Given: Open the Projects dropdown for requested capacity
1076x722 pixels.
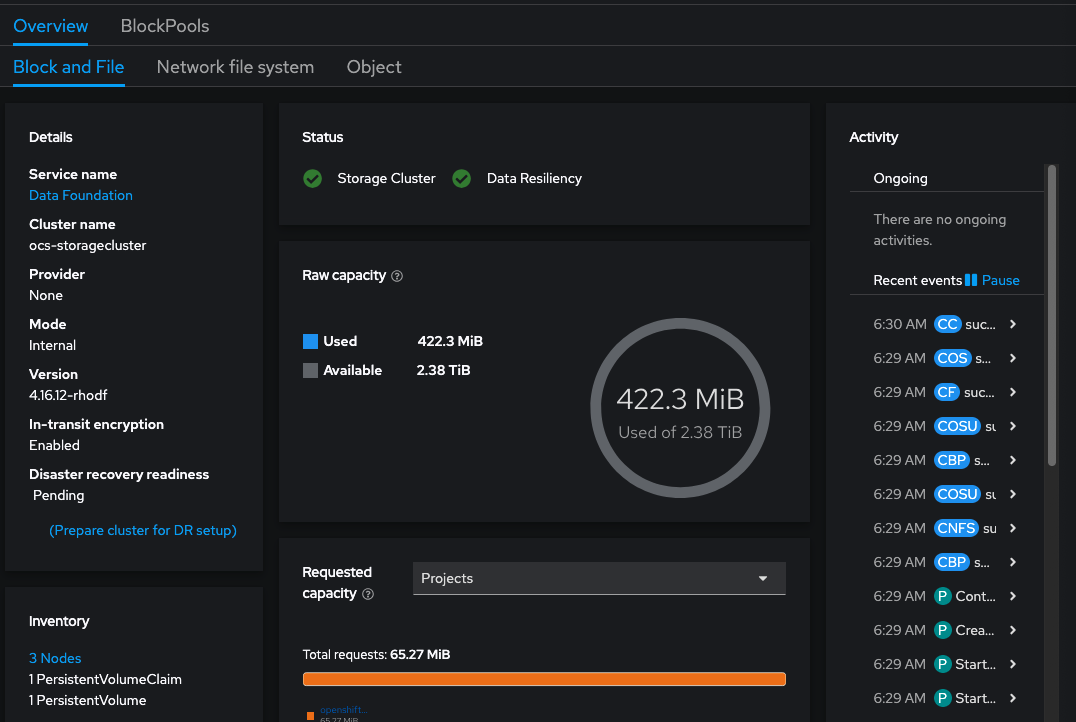Looking at the screenshot, I should [599, 579].
